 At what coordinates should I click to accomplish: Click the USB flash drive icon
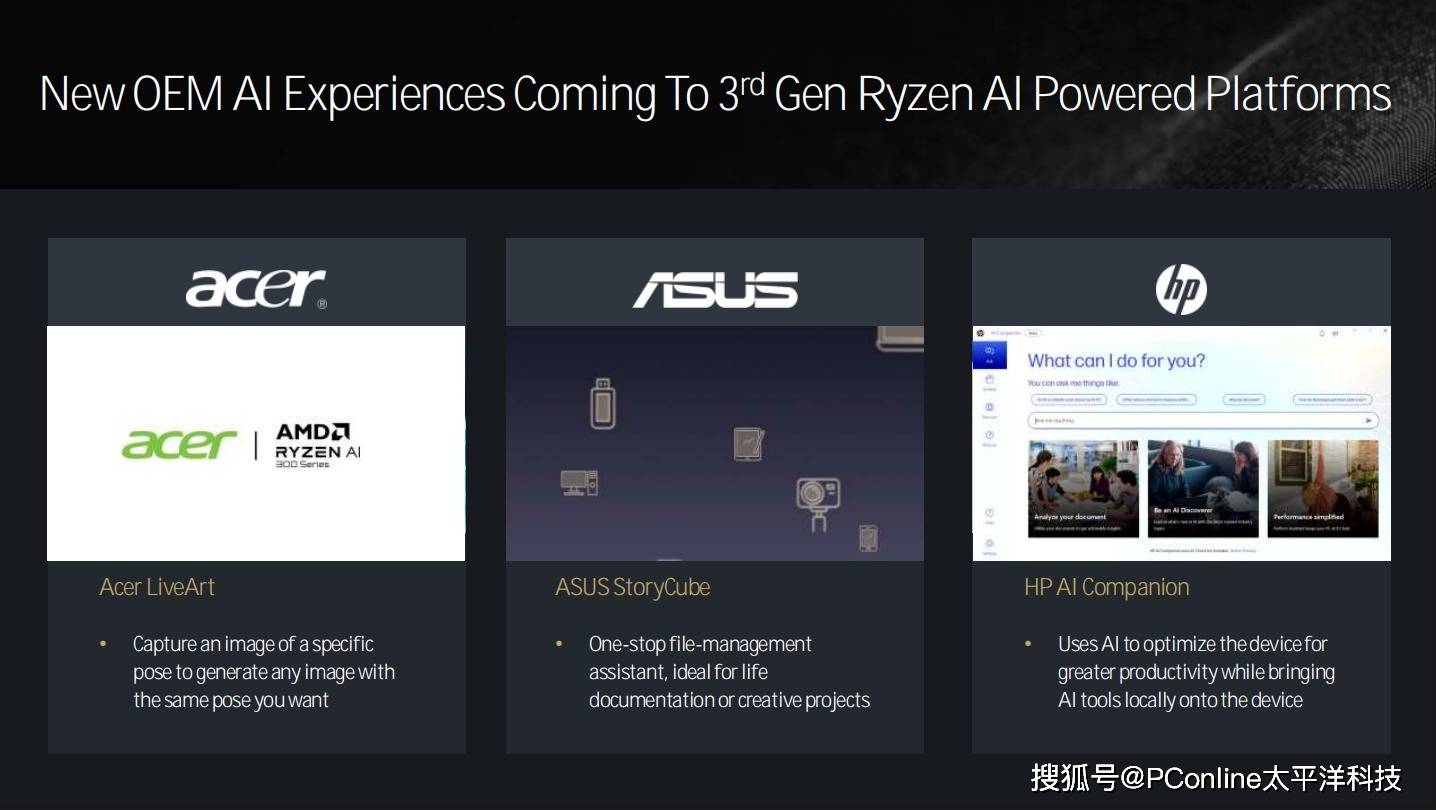click(602, 403)
